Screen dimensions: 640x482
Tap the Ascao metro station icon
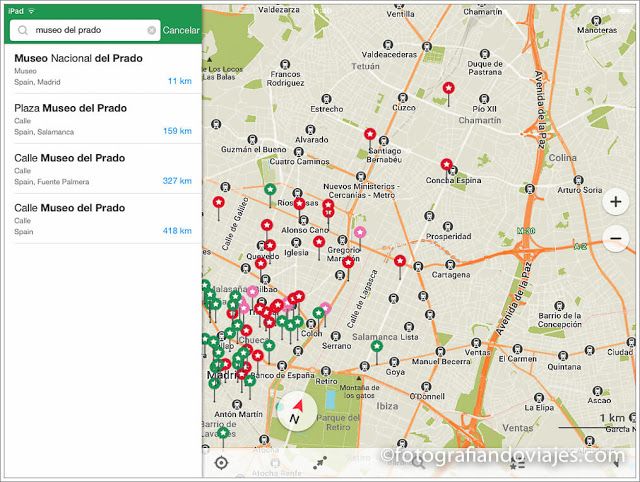(x=598, y=391)
